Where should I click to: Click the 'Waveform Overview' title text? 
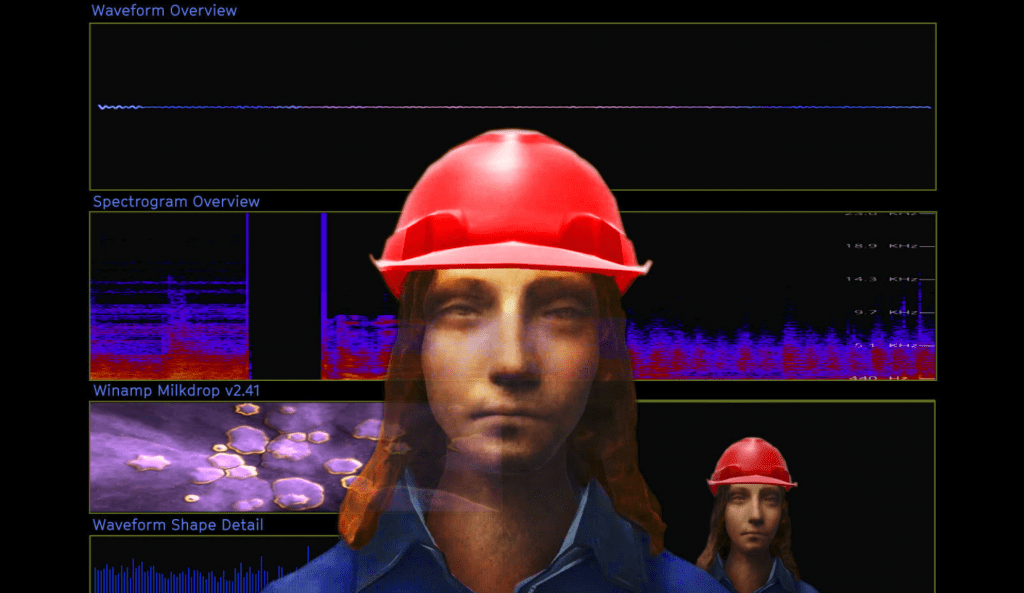click(164, 10)
